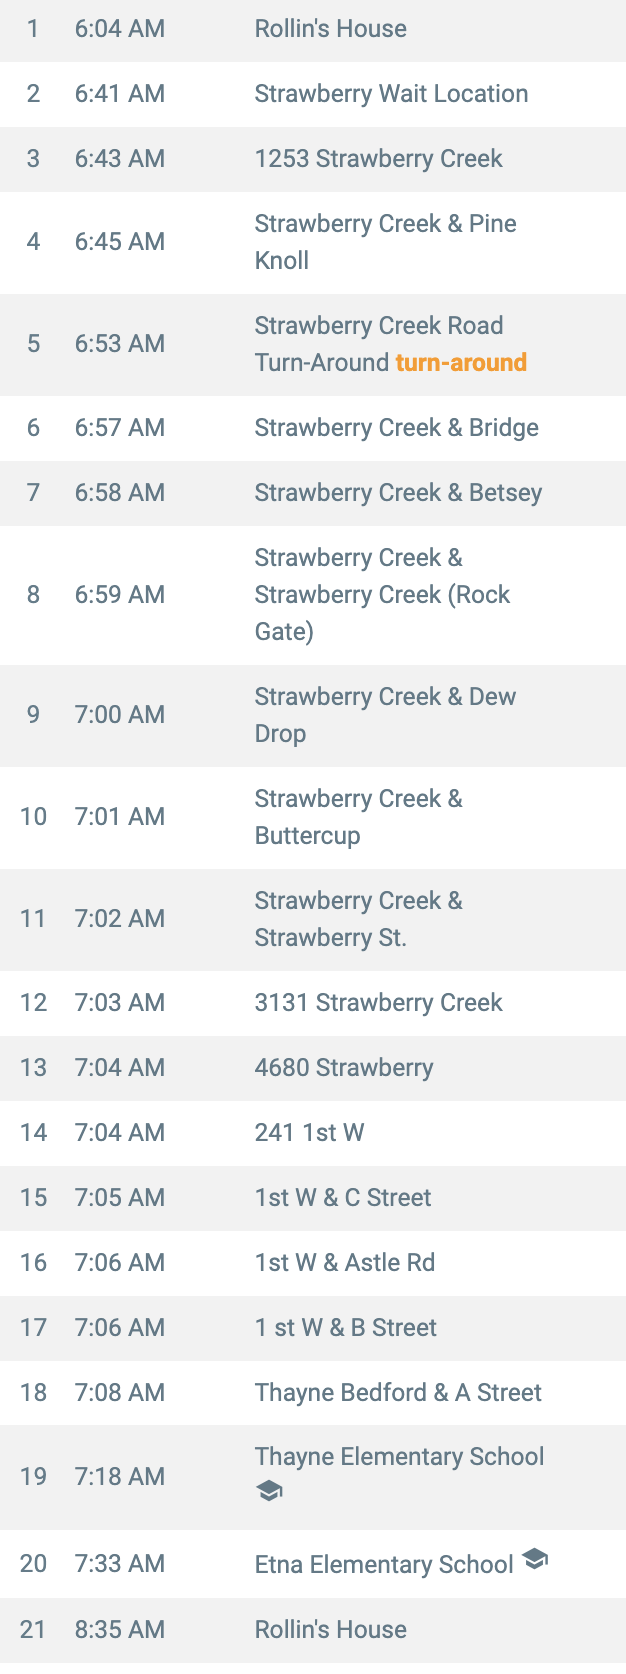626x1674 pixels.
Task: Select the Strawberry Wait Location stop
Action: tap(313, 94)
